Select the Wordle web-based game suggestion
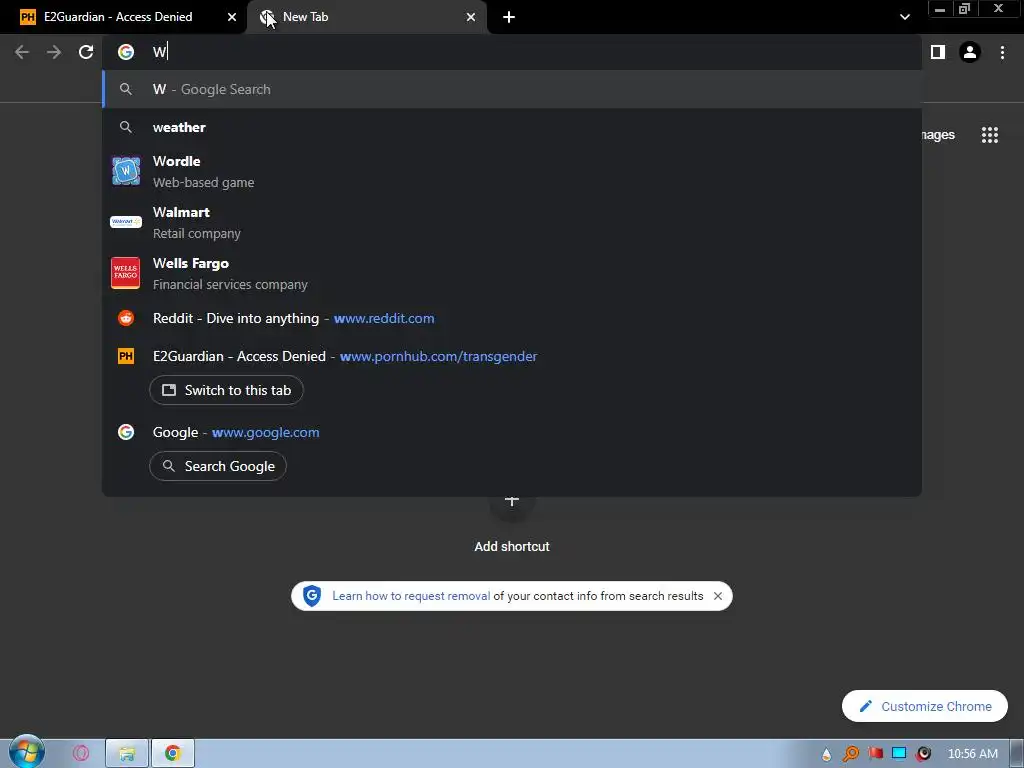1024x768 pixels. (512, 171)
